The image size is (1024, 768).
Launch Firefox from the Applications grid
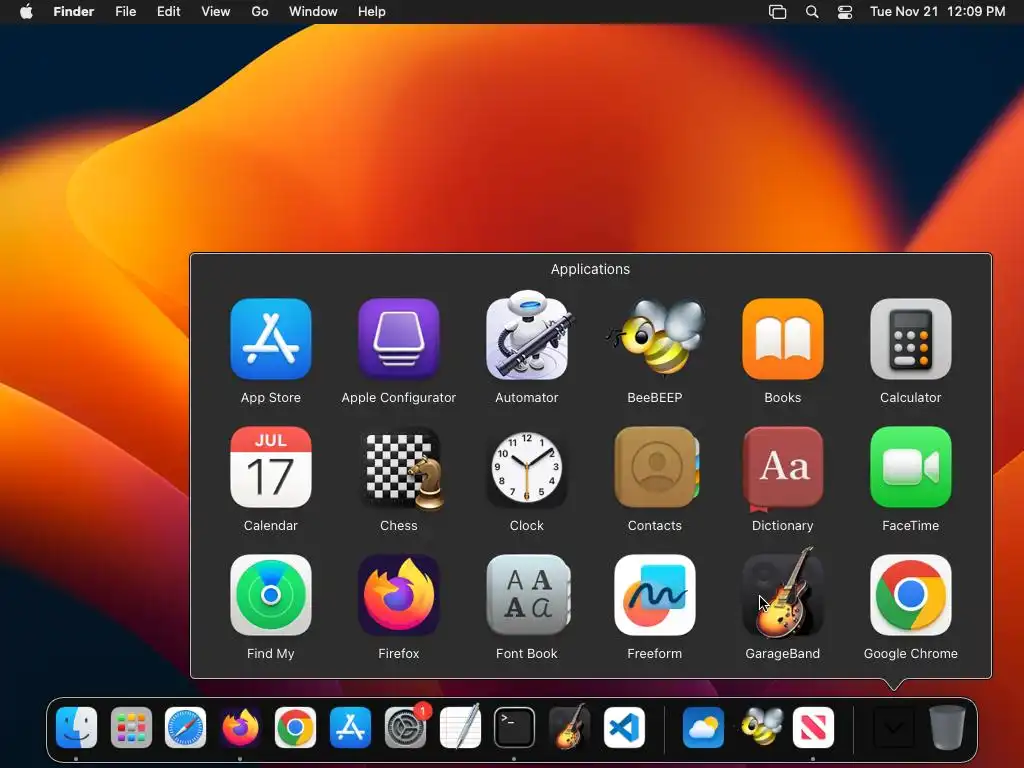click(398, 595)
